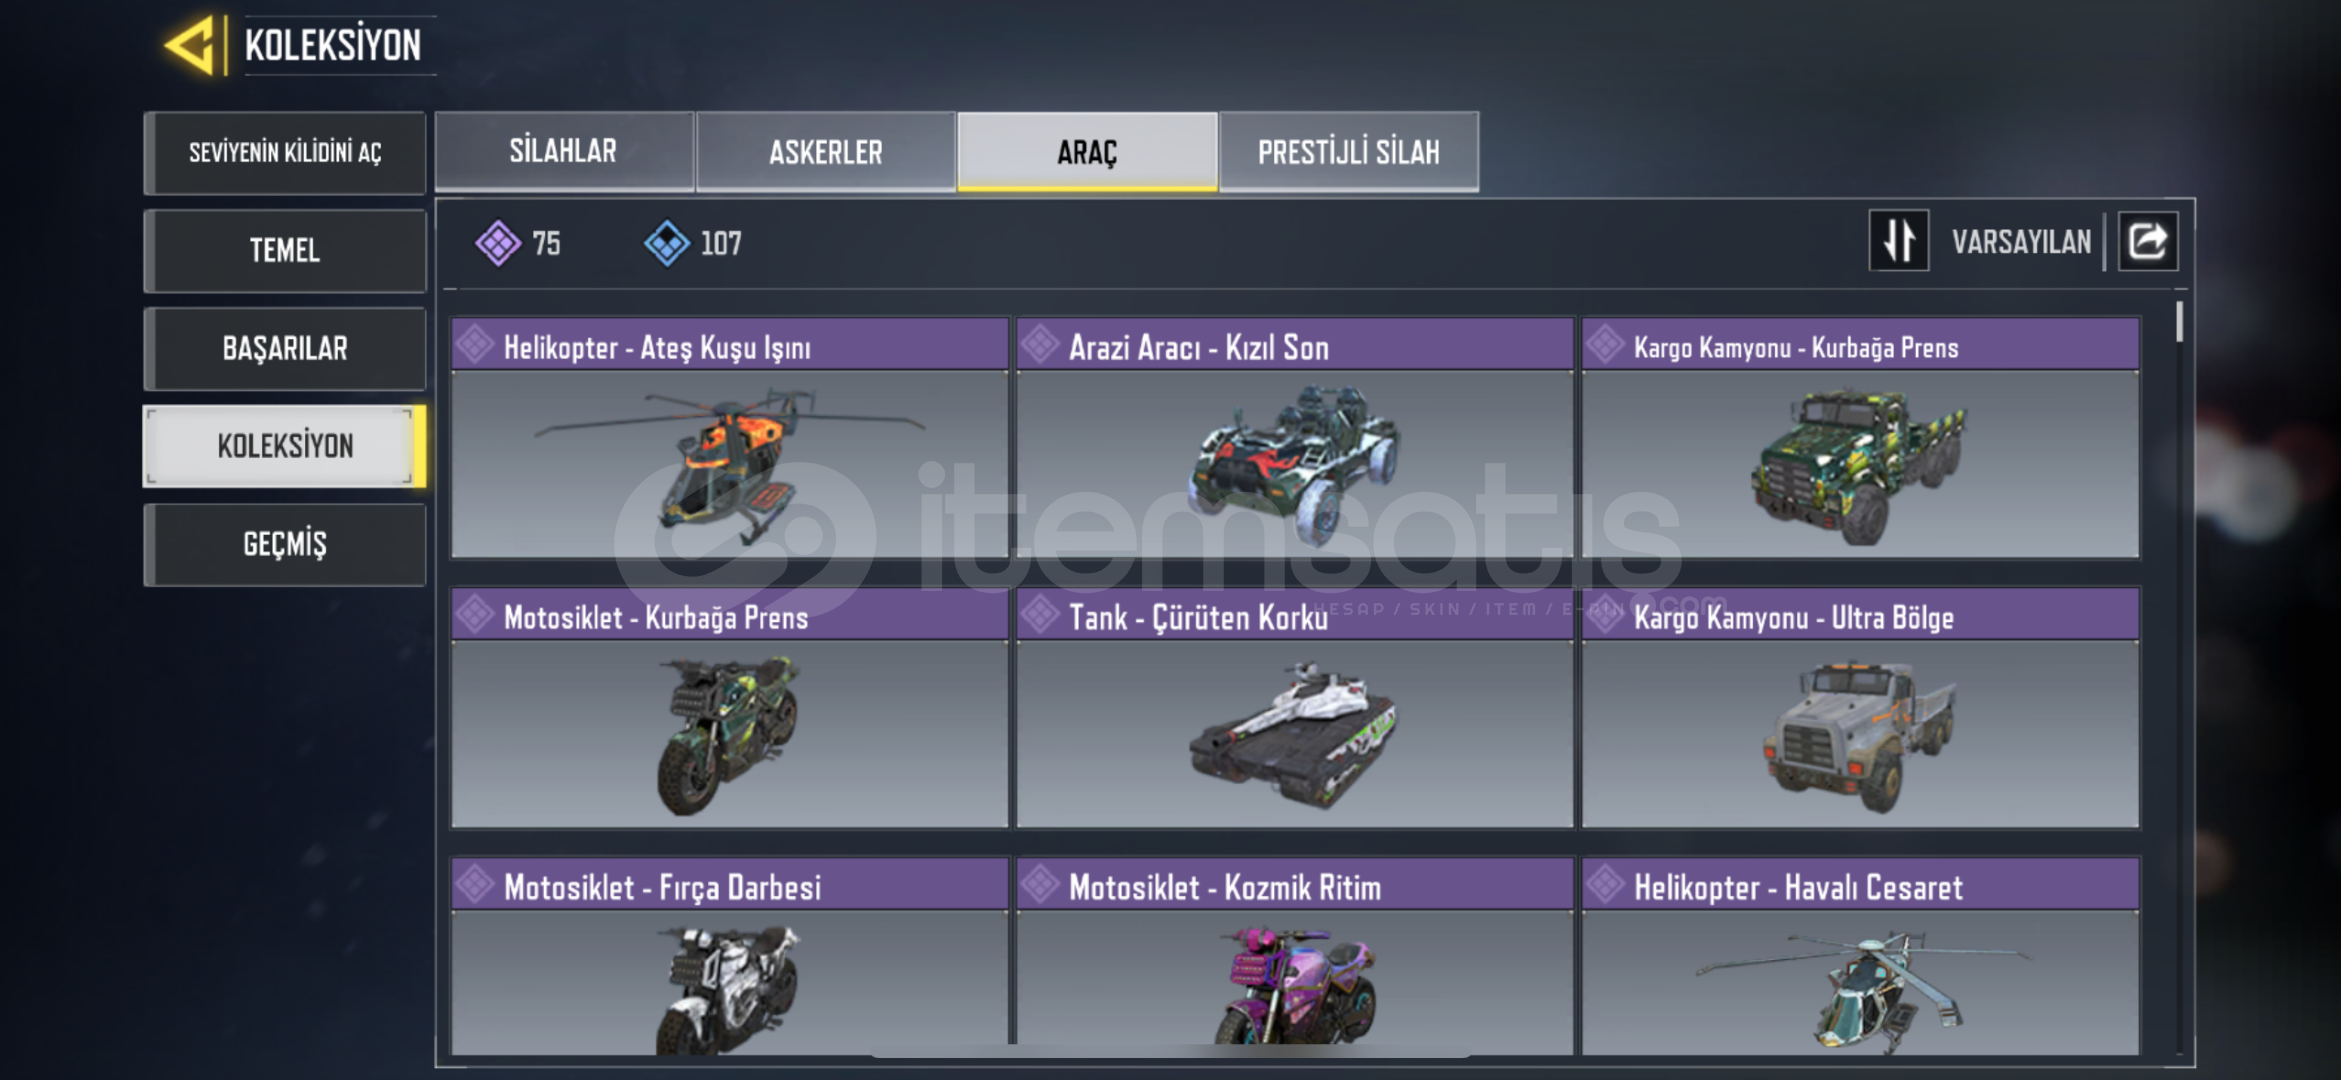Open the GEÇMİŞ section
This screenshot has width=2341, height=1080.
pos(285,544)
